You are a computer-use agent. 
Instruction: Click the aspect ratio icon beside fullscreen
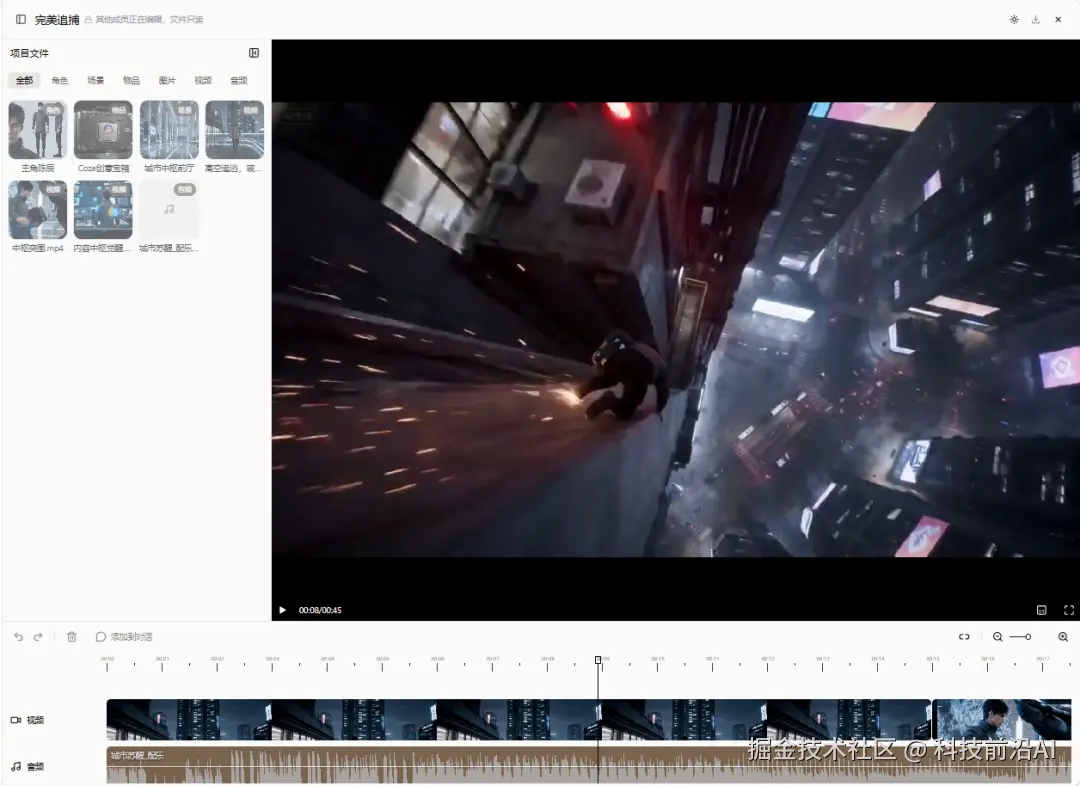[1041, 610]
